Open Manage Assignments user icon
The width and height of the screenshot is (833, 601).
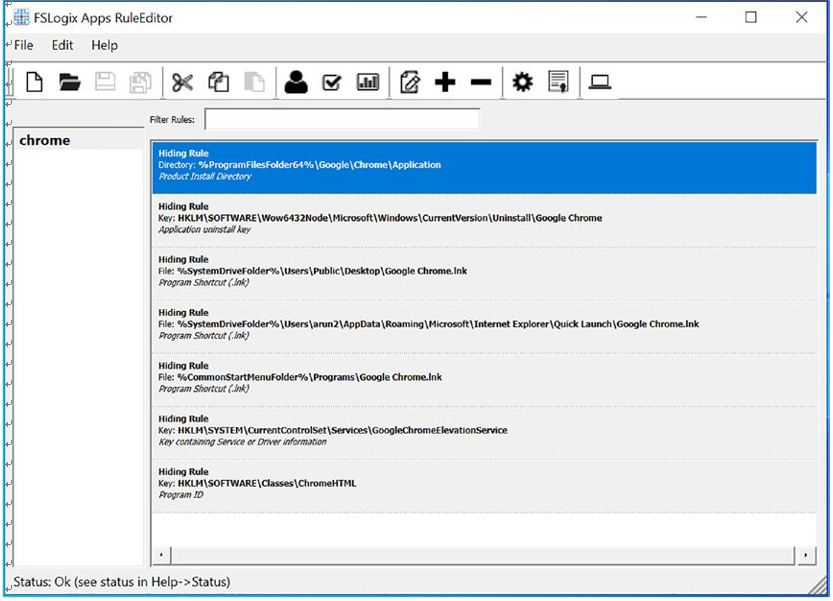(x=296, y=82)
